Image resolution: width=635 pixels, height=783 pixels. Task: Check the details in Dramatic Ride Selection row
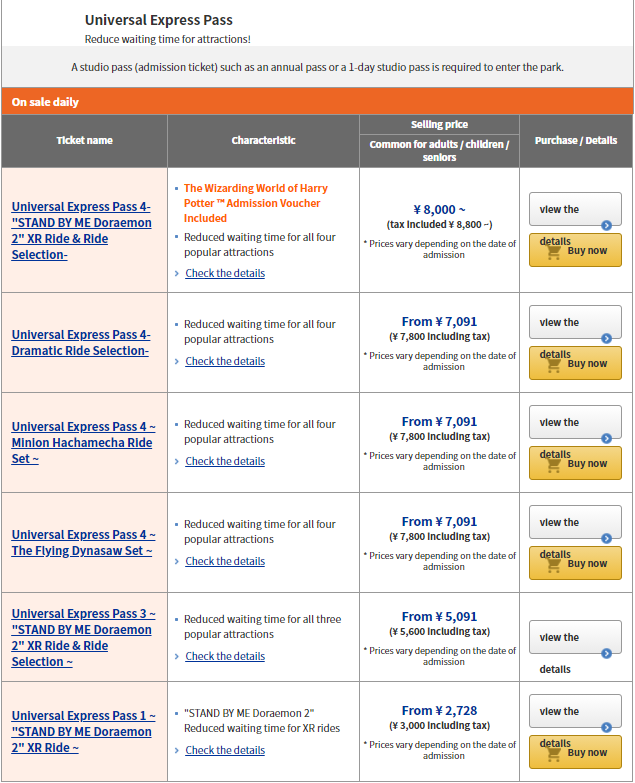tap(225, 361)
